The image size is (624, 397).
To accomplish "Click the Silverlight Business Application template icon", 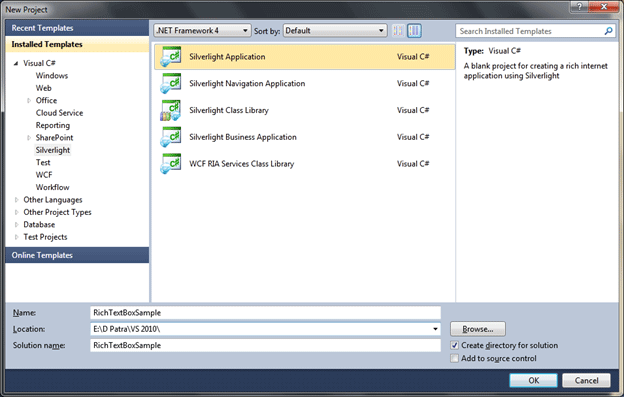I will [171, 137].
